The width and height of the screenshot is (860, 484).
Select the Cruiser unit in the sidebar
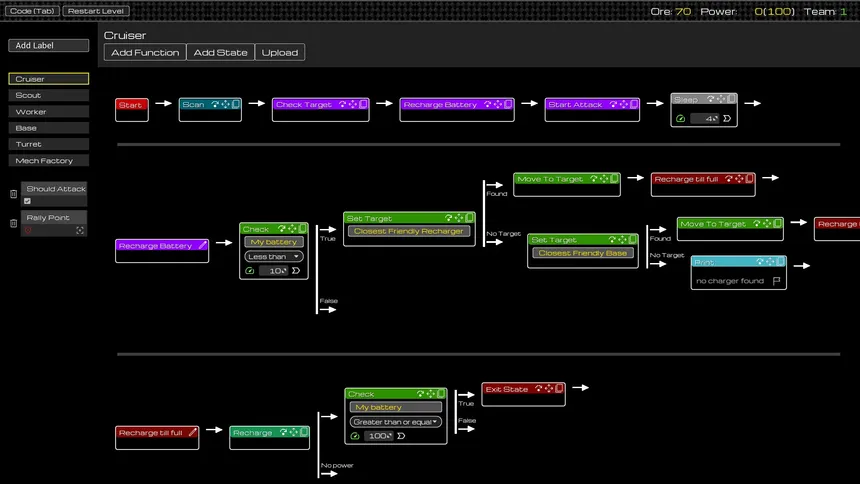click(x=49, y=79)
